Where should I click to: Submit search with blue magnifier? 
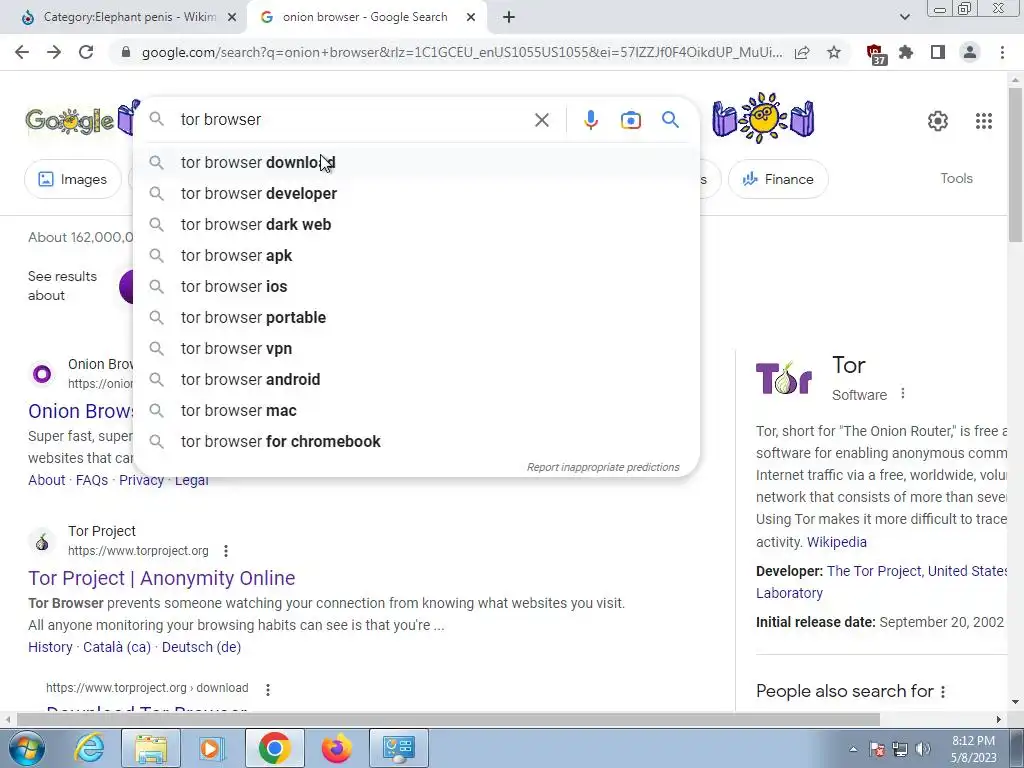click(670, 120)
